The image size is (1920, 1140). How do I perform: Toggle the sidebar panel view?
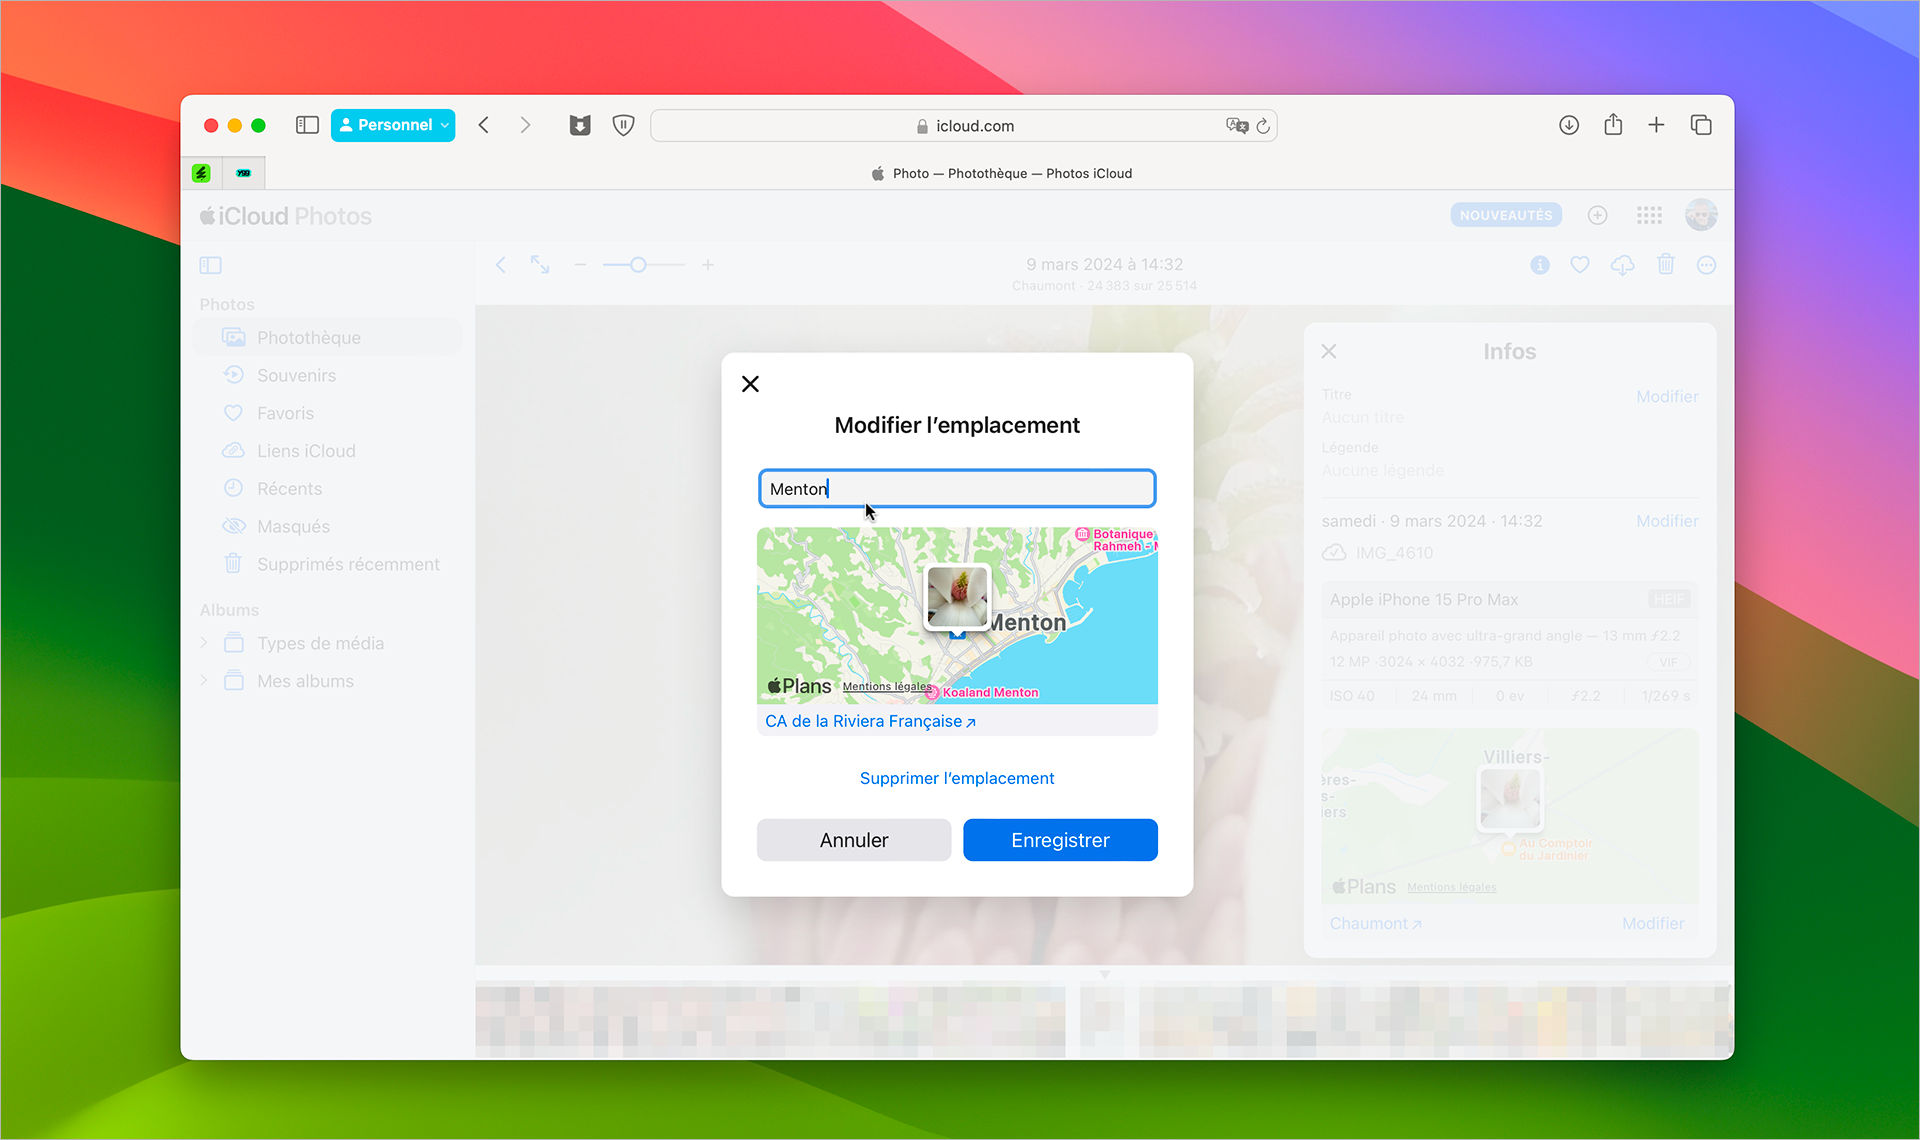coord(213,265)
